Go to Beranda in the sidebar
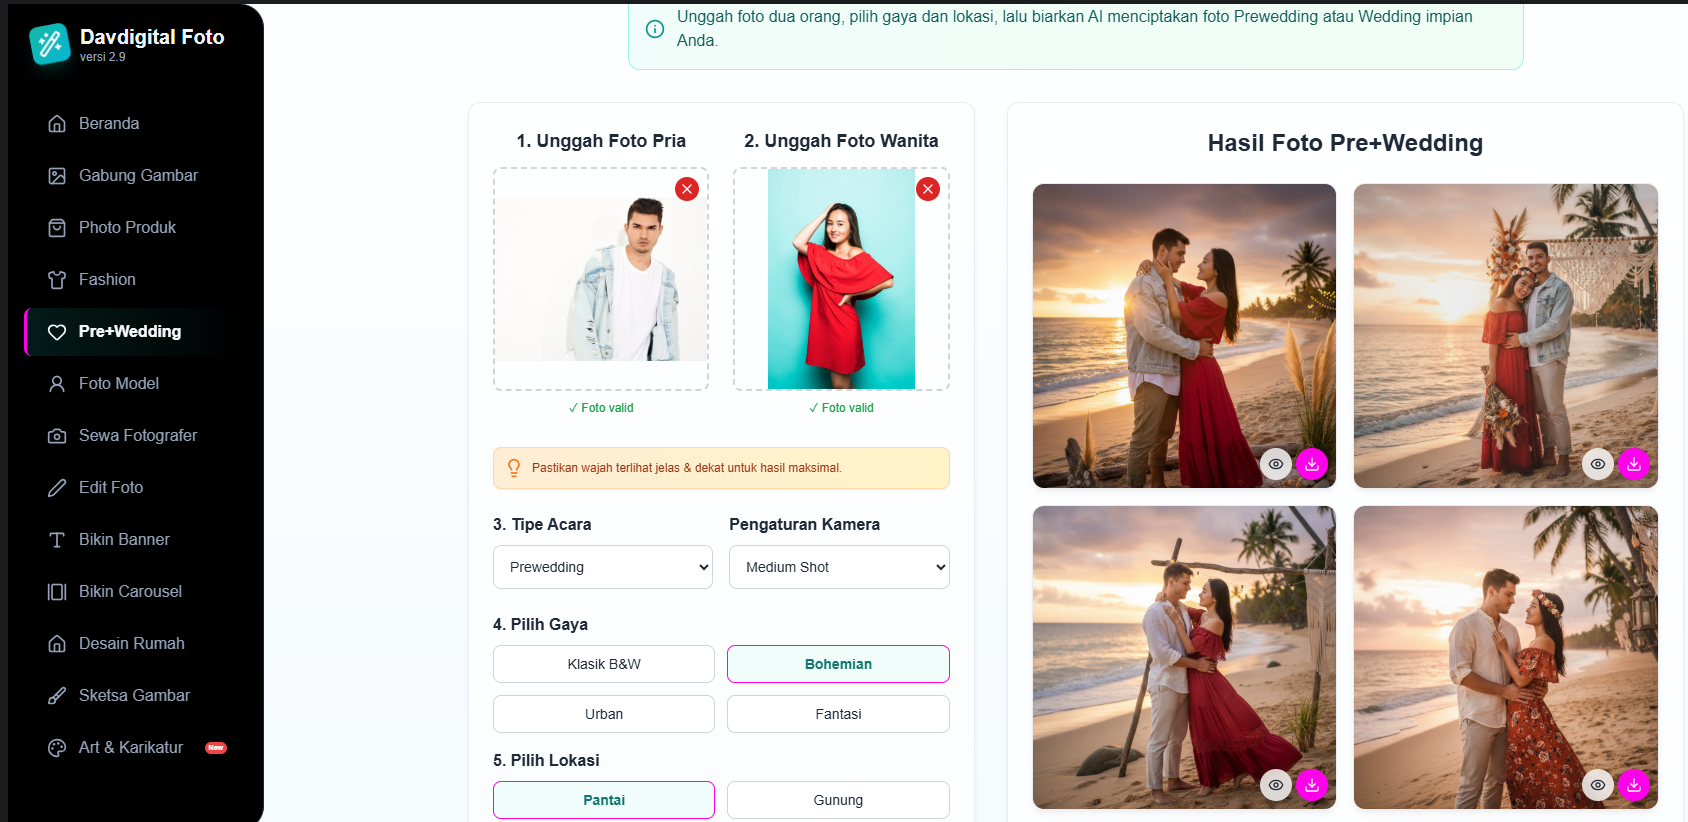1688x822 pixels. pos(109,124)
